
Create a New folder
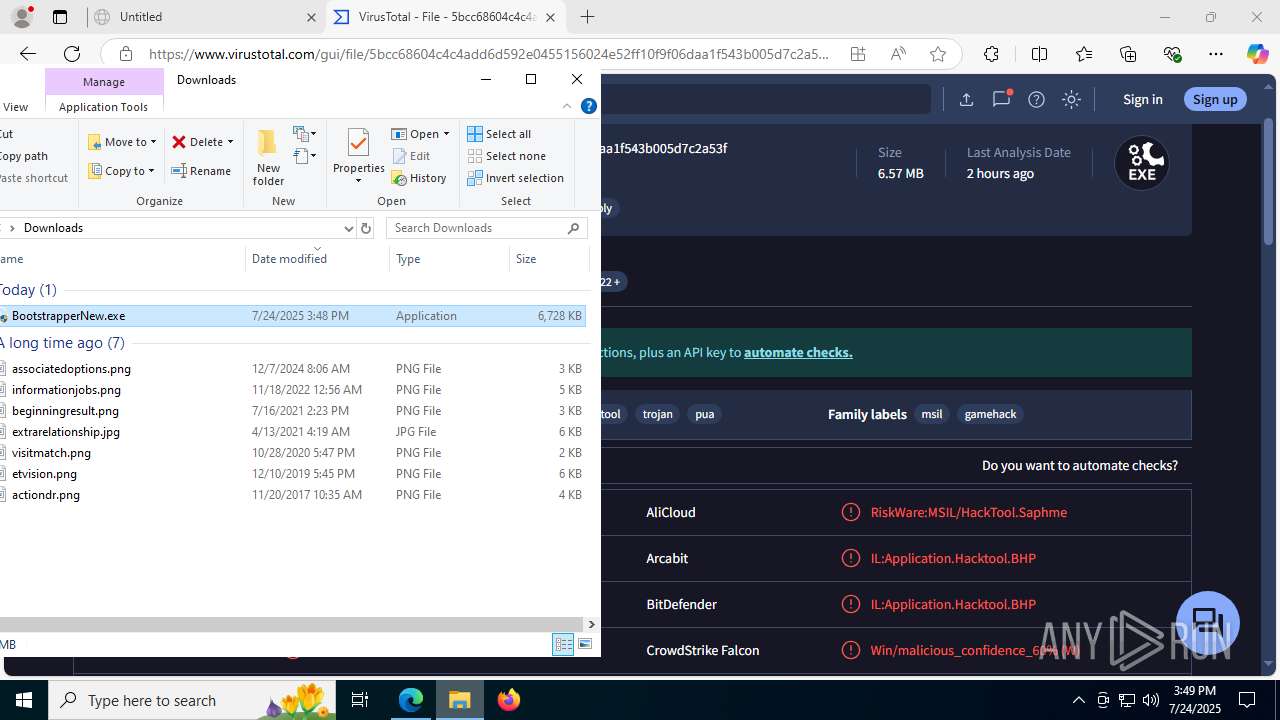coord(268,158)
